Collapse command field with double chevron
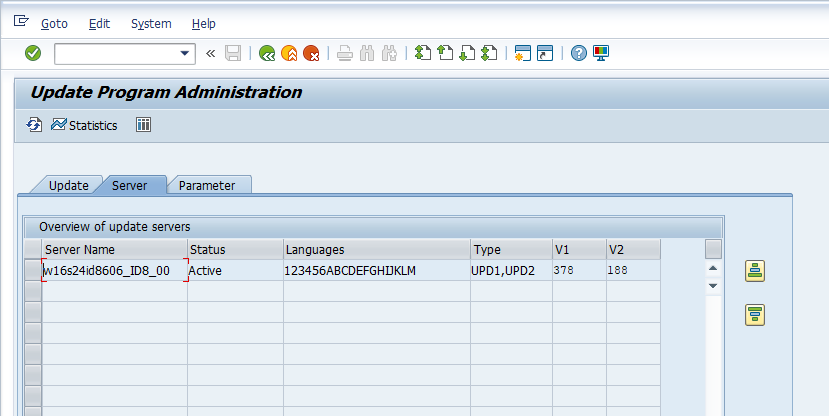 click(x=210, y=54)
